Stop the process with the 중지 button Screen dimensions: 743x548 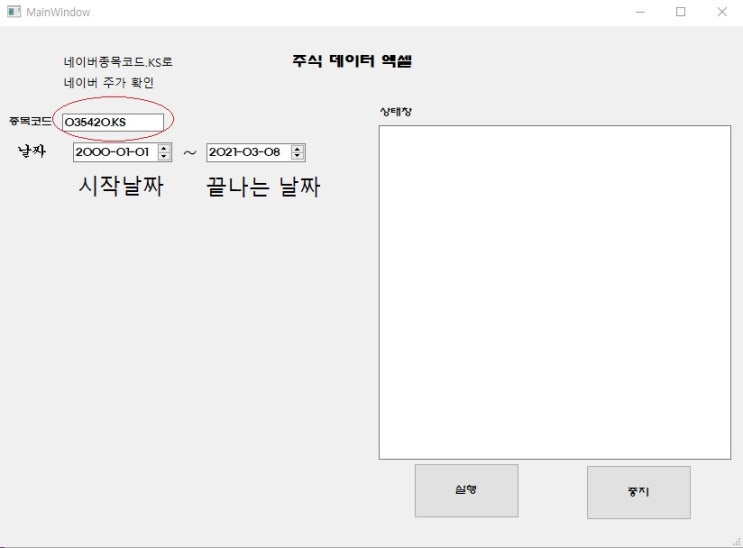[x=638, y=492]
